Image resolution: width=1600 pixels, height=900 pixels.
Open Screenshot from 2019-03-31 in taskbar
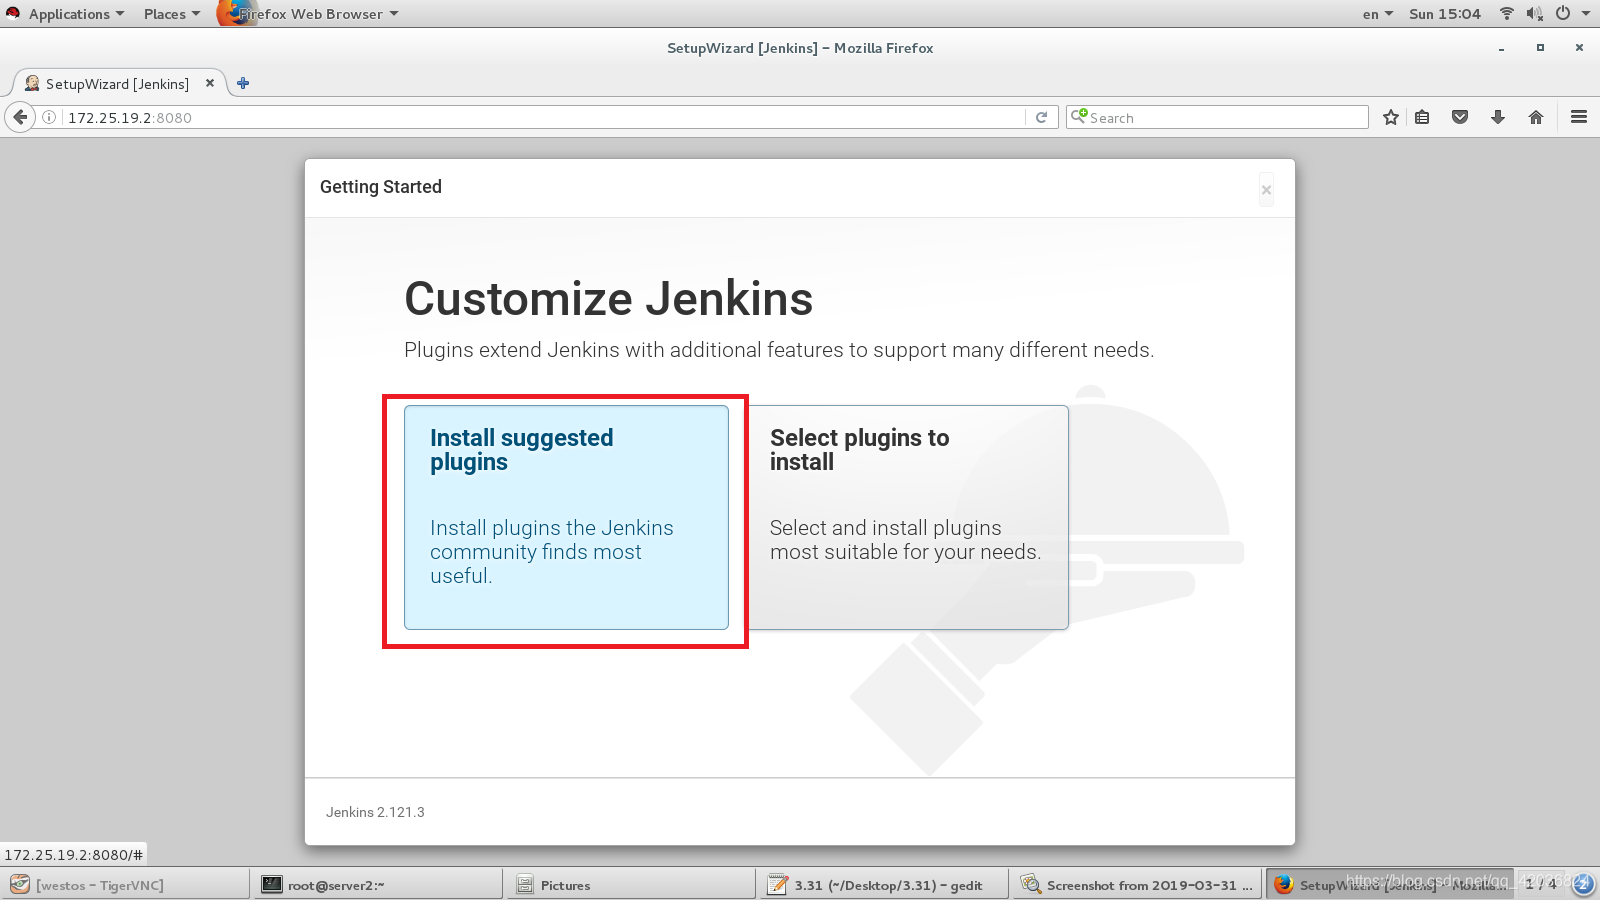point(1137,885)
